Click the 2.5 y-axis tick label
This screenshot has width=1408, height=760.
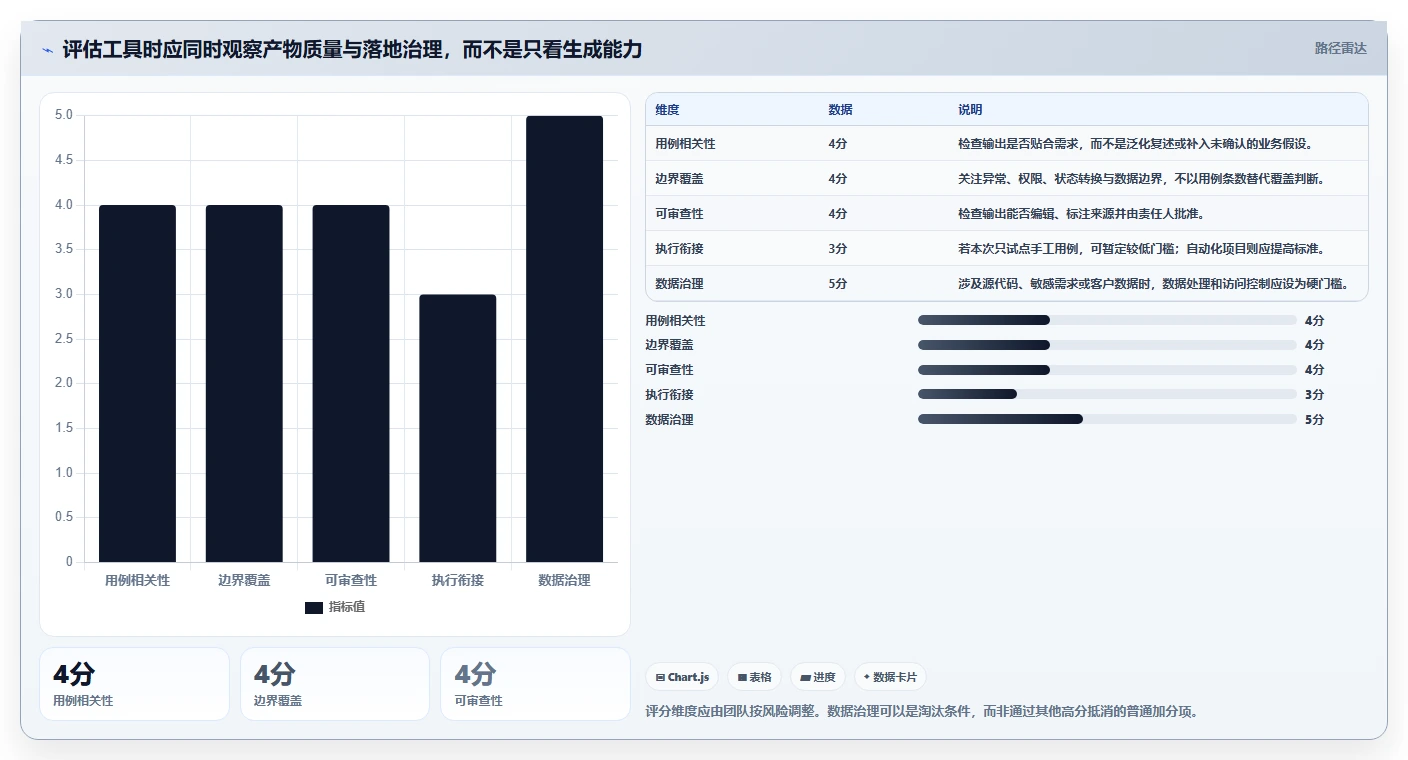(x=64, y=339)
